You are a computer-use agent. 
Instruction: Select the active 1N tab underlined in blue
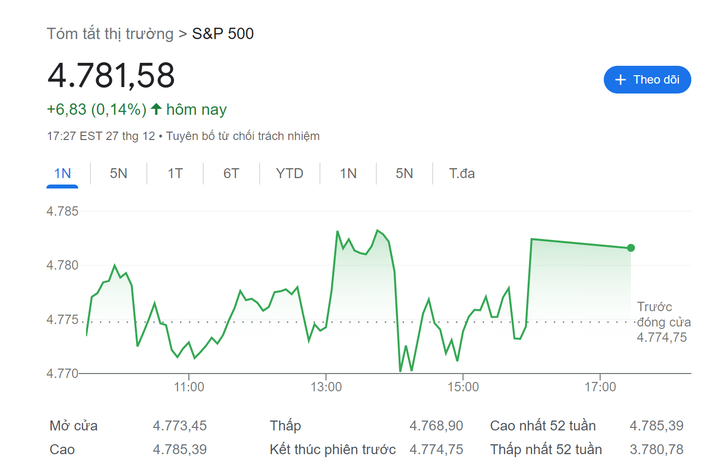(62, 174)
